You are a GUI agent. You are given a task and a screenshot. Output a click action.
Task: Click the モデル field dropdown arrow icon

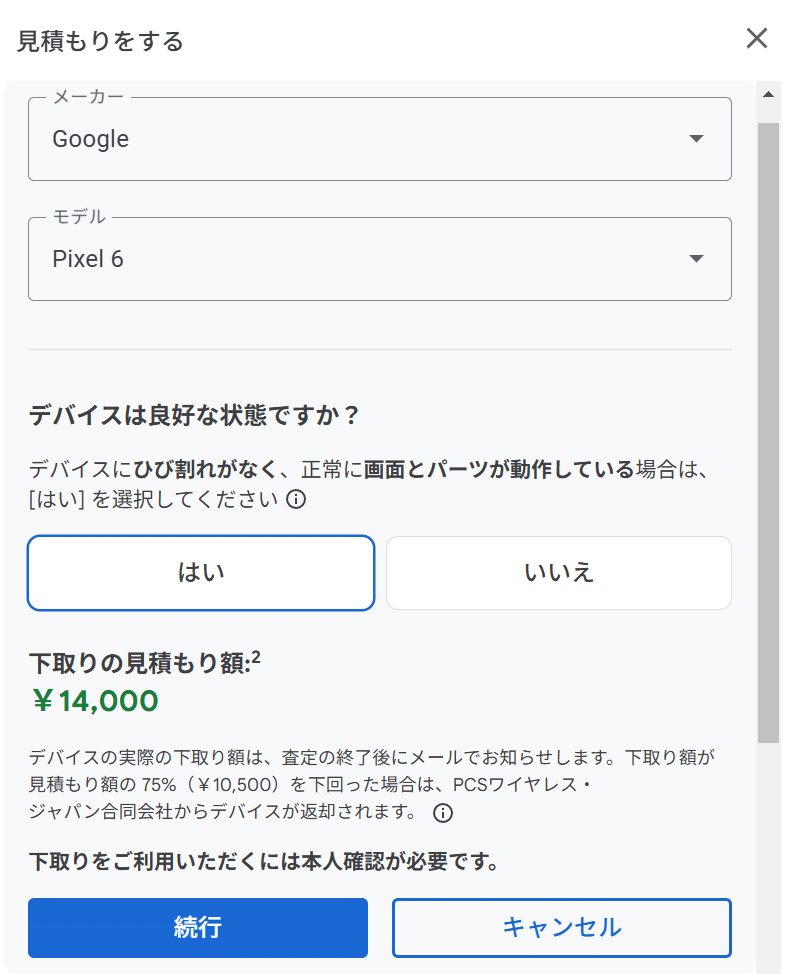coord(696,258)
